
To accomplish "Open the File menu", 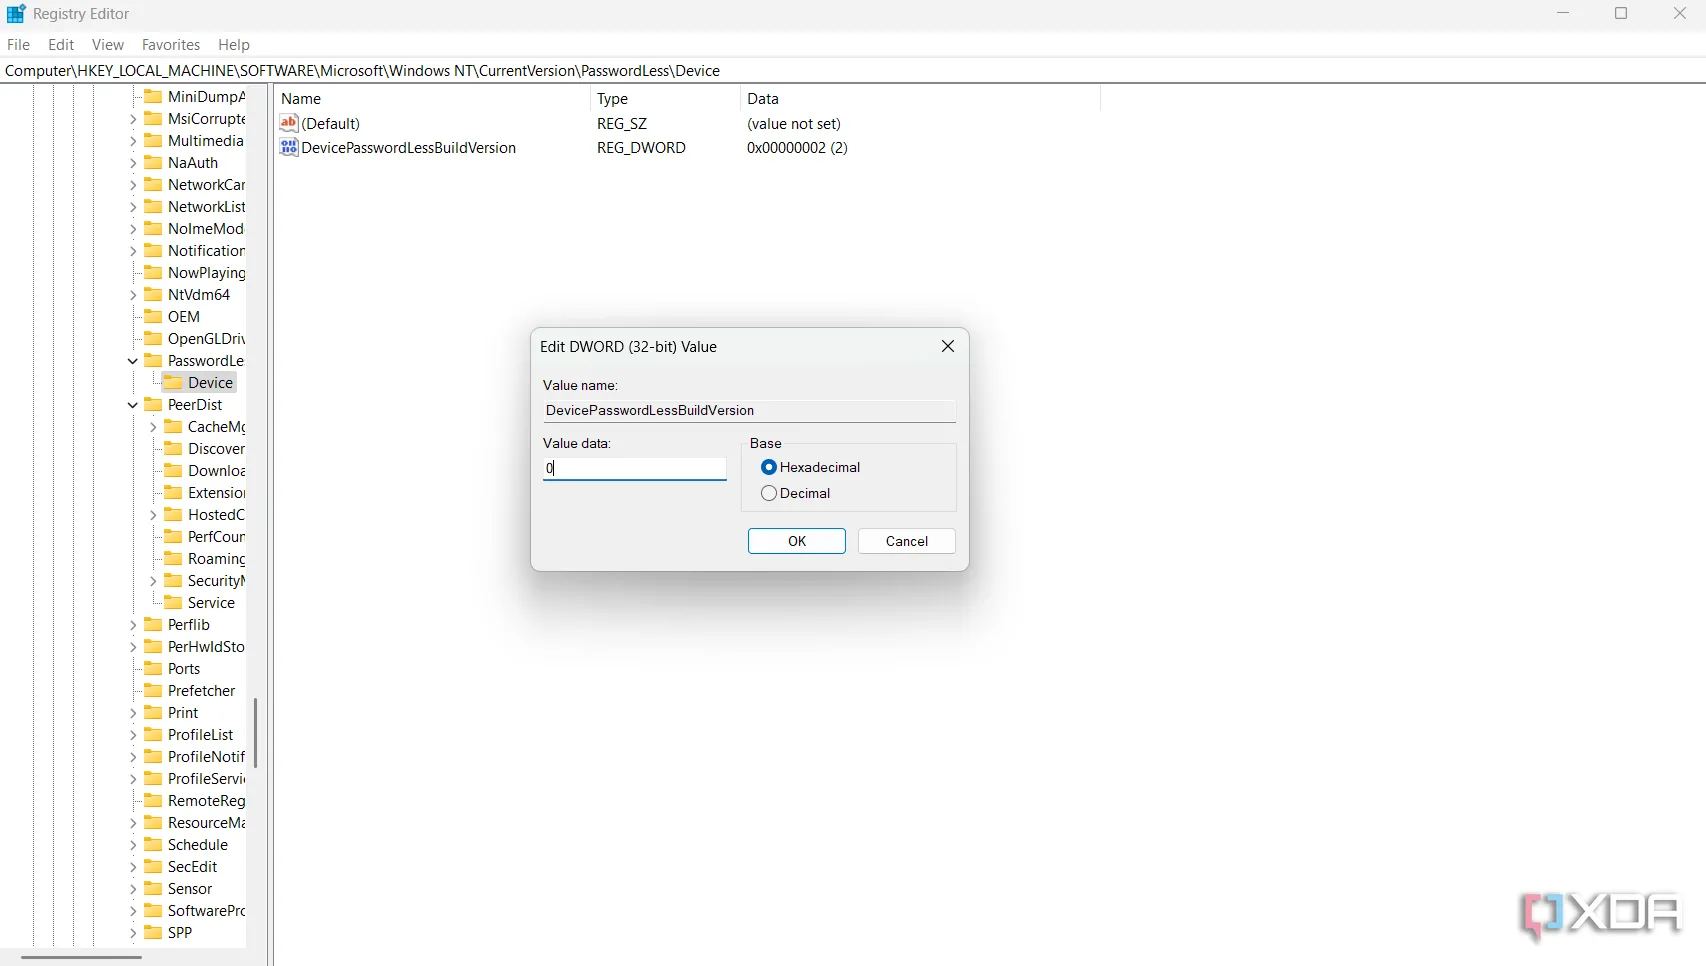I will click(18, 45).
